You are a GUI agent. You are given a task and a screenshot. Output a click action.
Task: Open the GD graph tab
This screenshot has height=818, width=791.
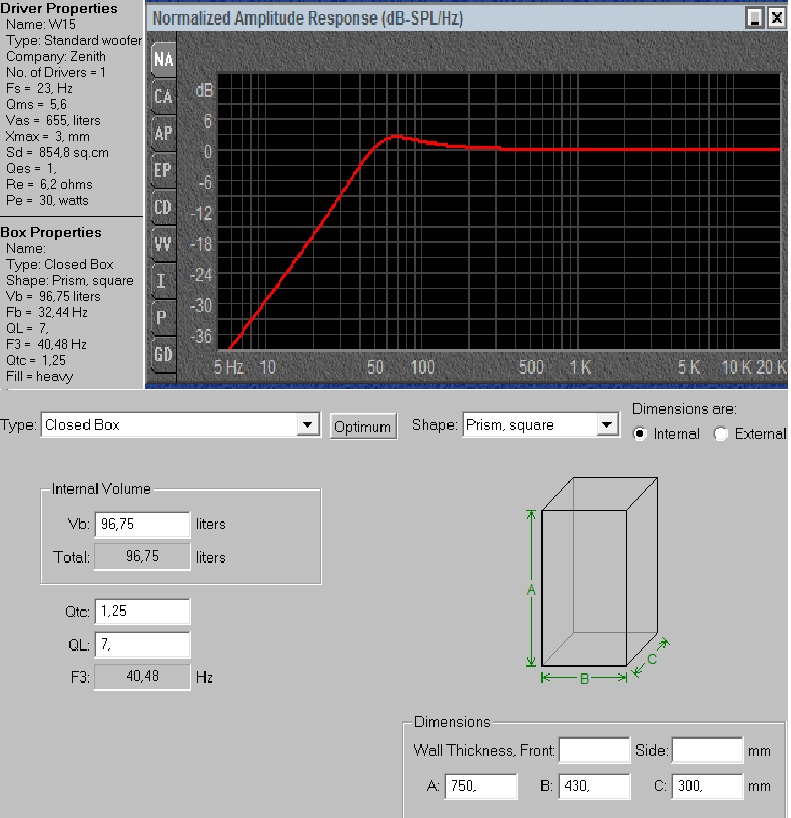click(163, 354)
